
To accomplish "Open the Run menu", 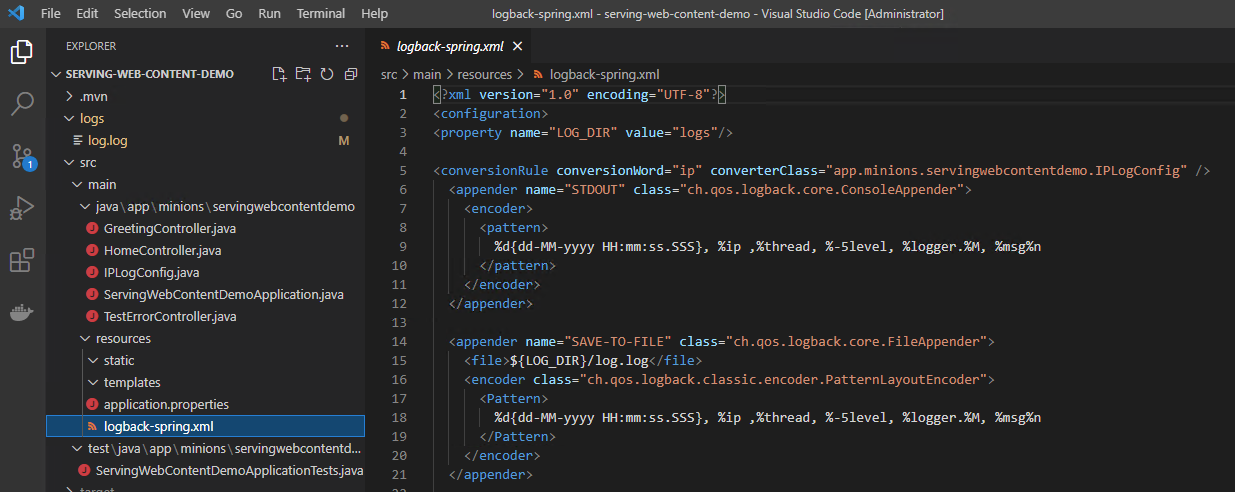I will click(x=269, y=14).
